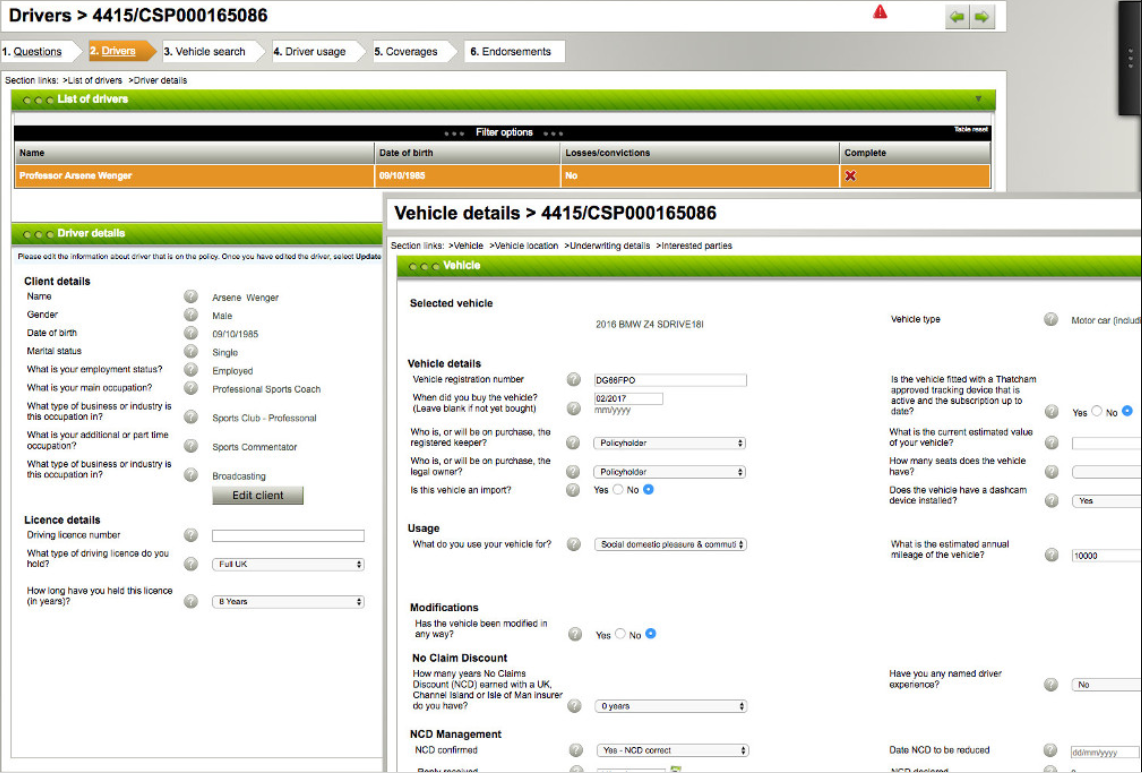Open the Coverages step
1142x773 pixels.
tap(405, 51)
